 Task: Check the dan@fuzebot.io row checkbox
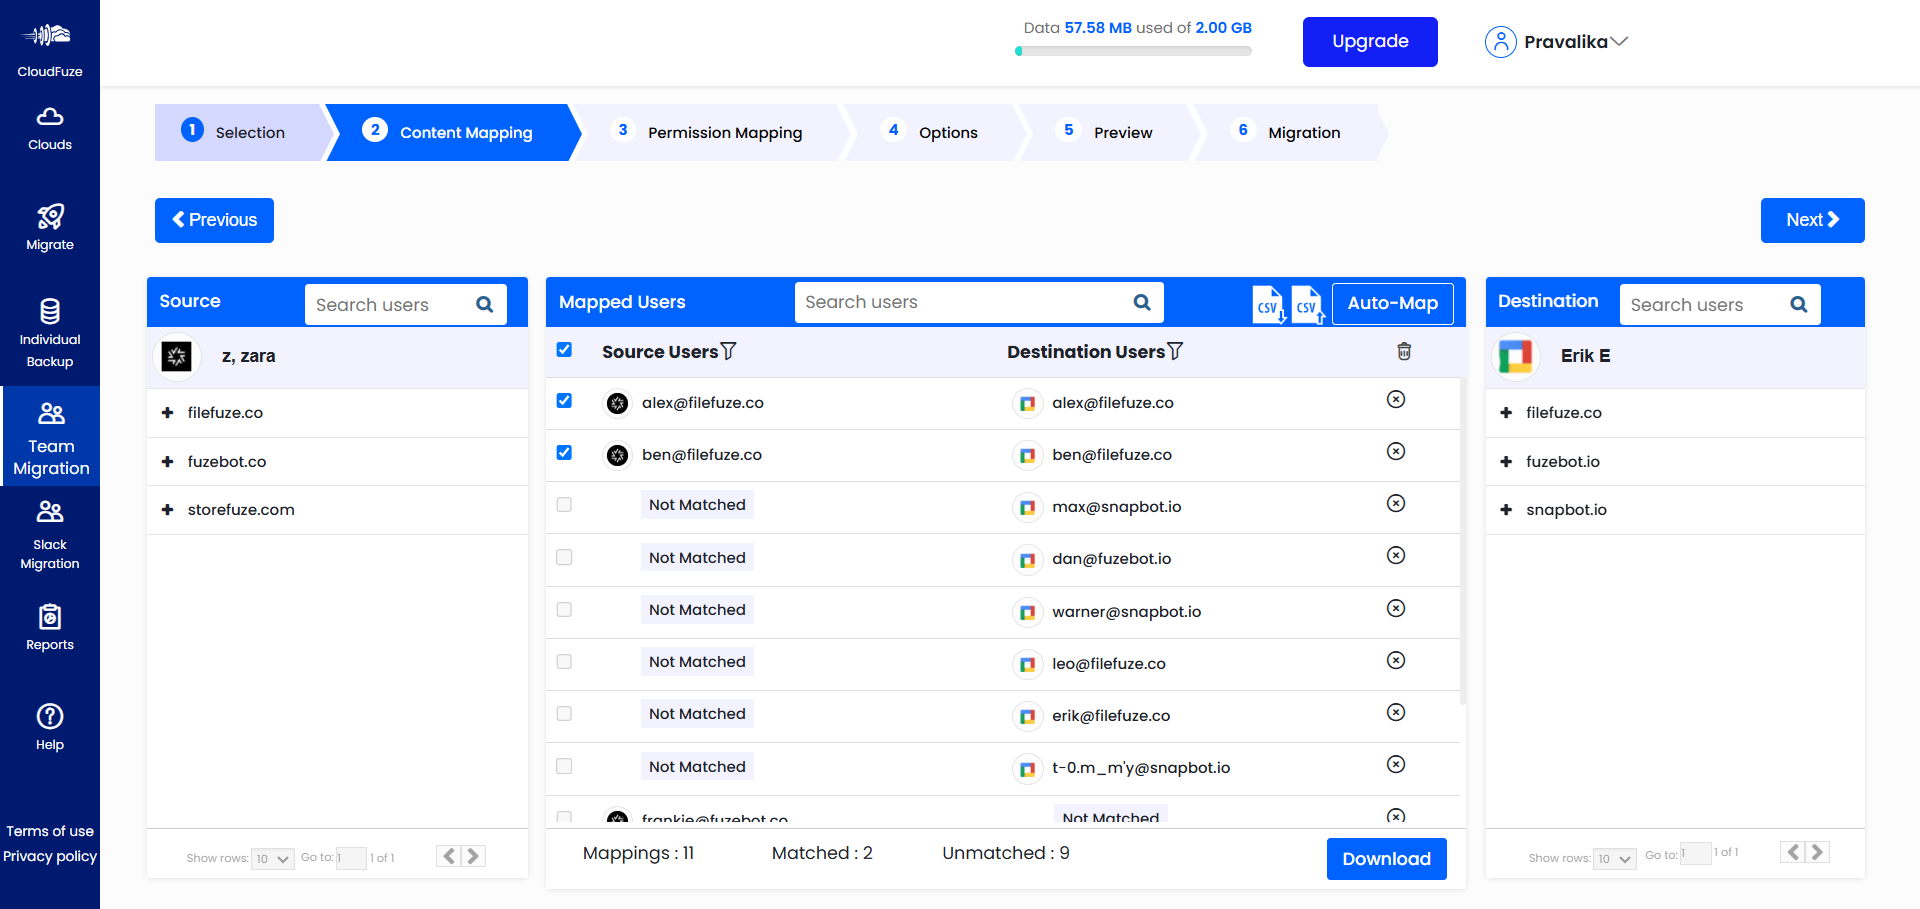[564, 557]
